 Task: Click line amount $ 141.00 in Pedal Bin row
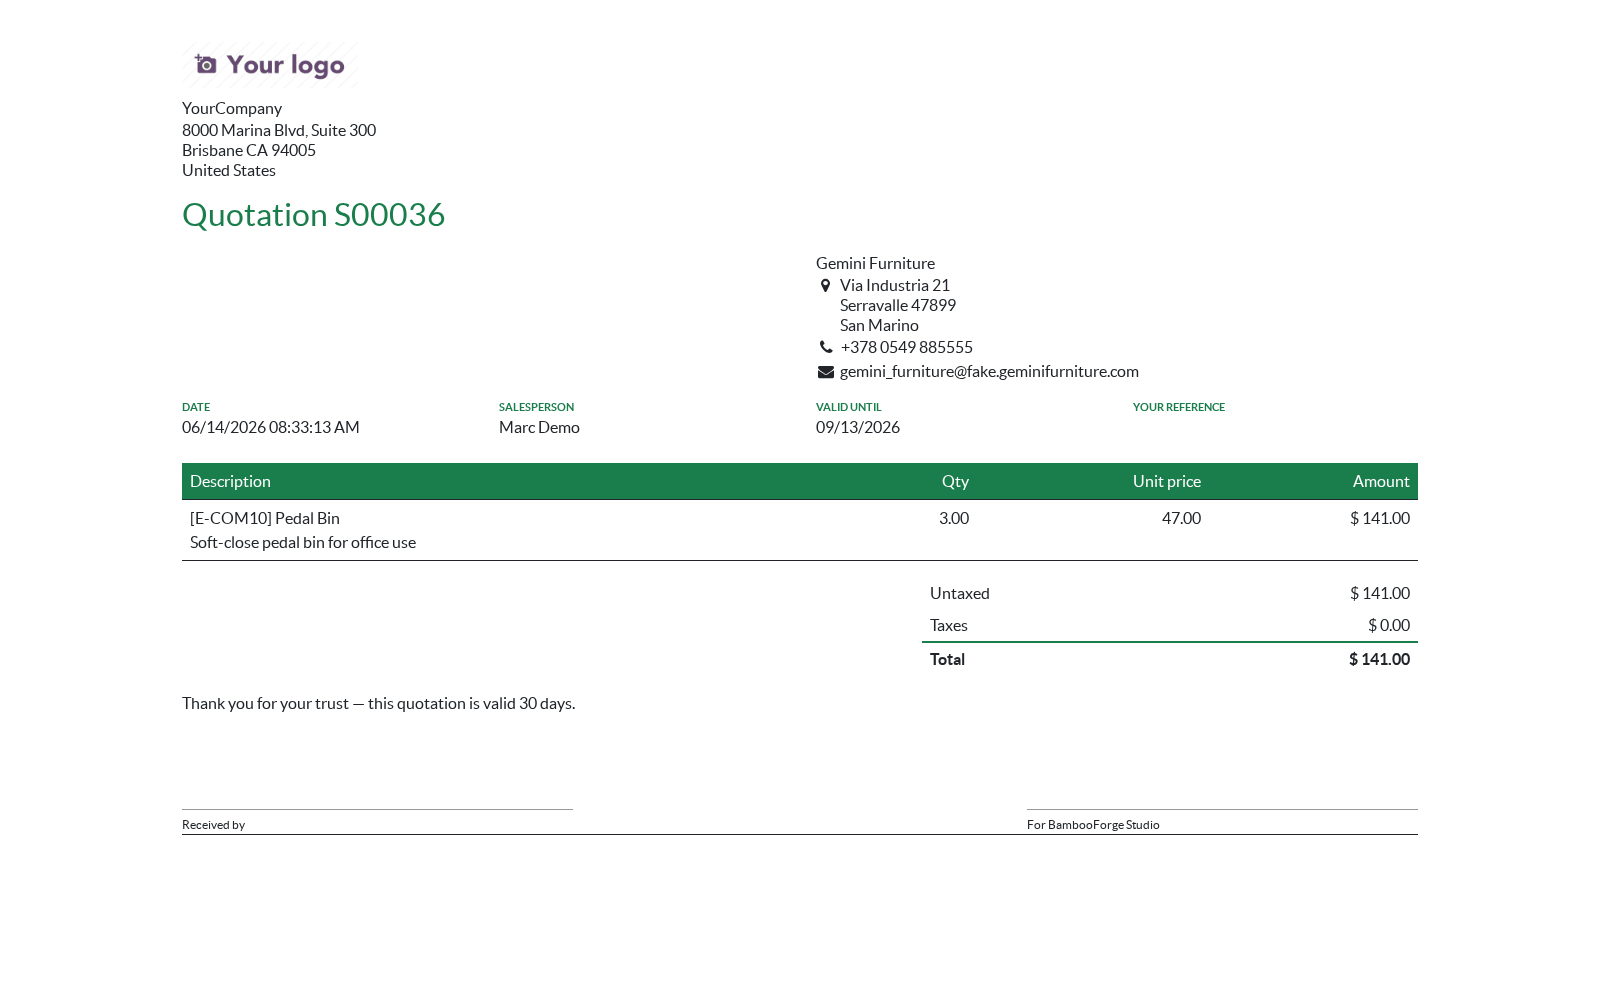[x=1380, y=518]
